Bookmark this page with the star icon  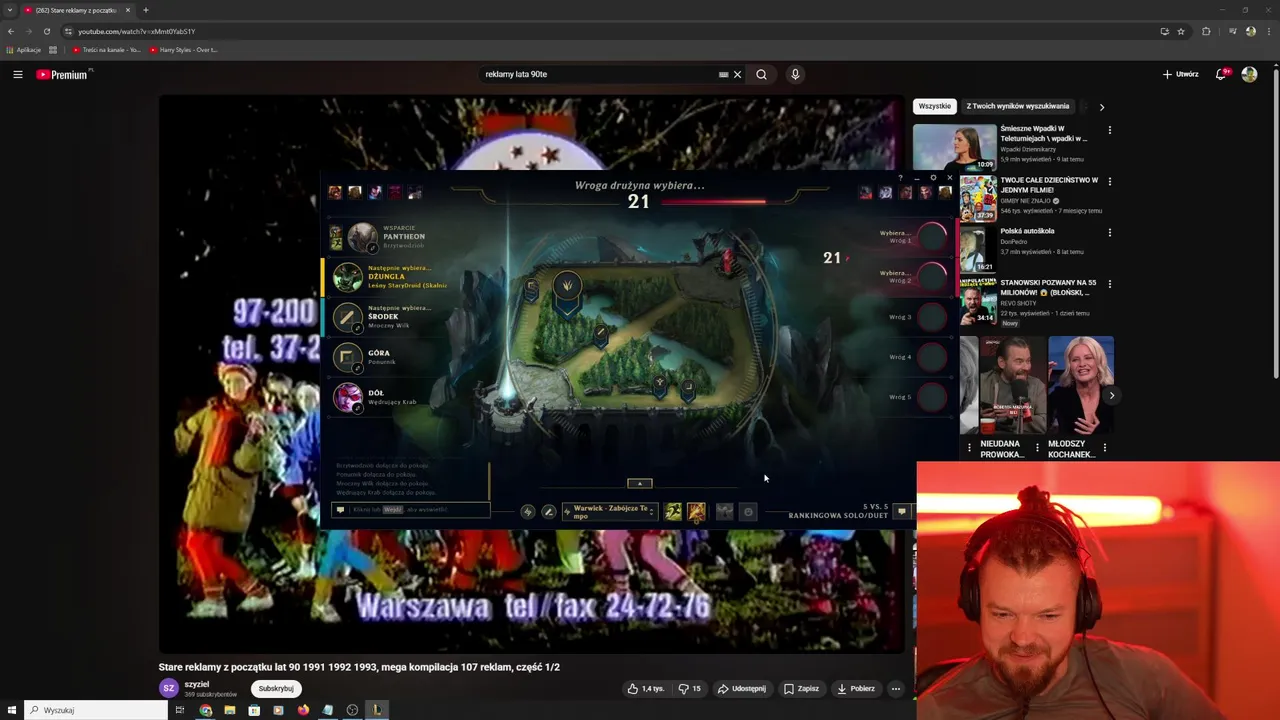(1181, 31)
